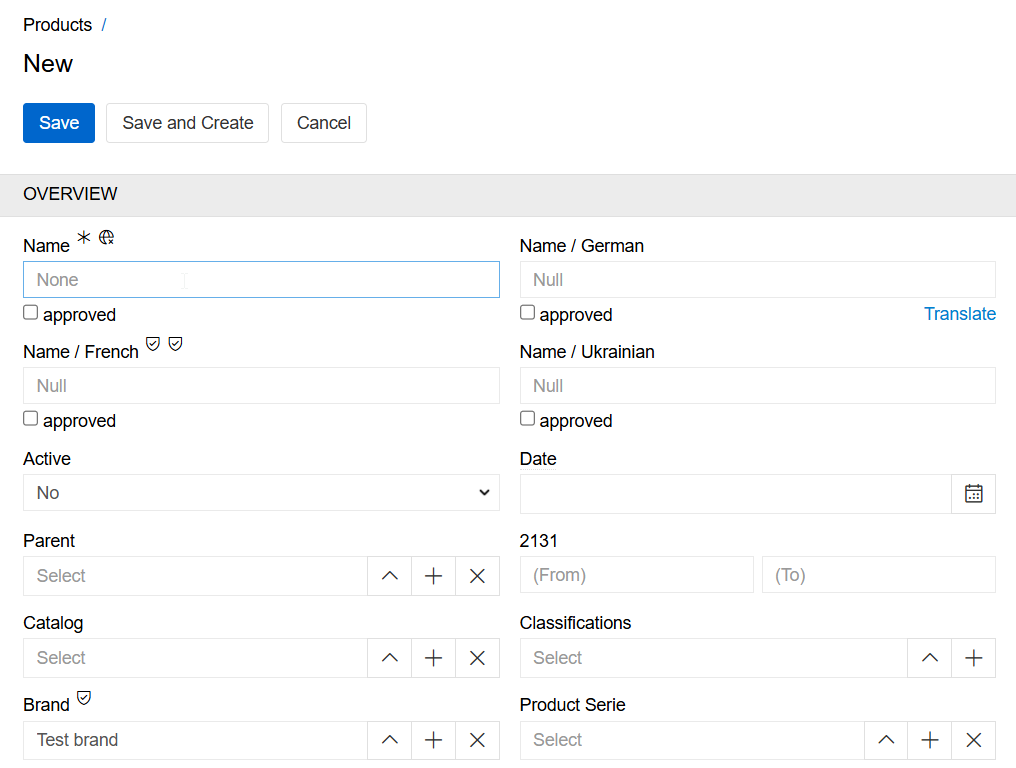Click the OVERVIEW section header
Viewport: 1016px width, 768px height.
[x=70, y=194]
